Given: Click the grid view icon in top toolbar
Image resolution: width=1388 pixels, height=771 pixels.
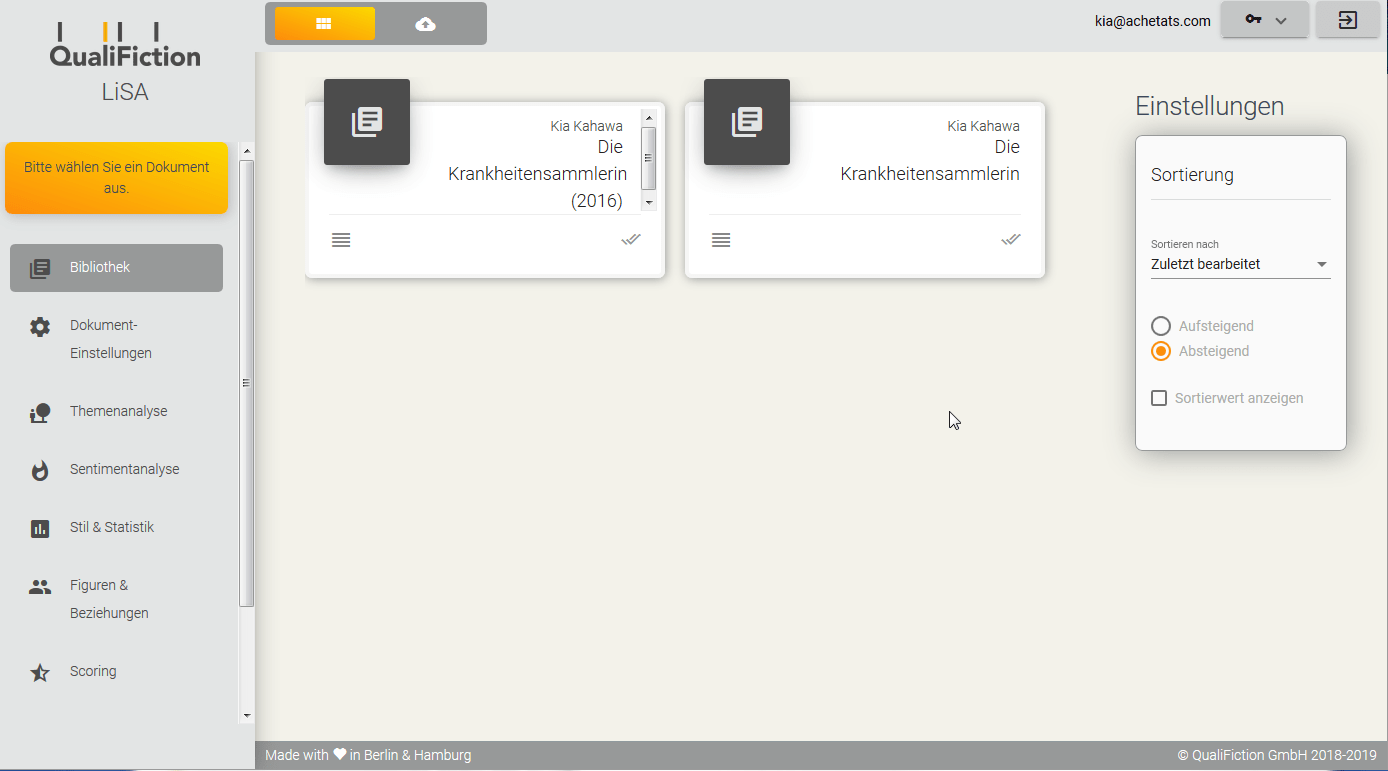Looking at the screenshot, I should tap(324, 24).
